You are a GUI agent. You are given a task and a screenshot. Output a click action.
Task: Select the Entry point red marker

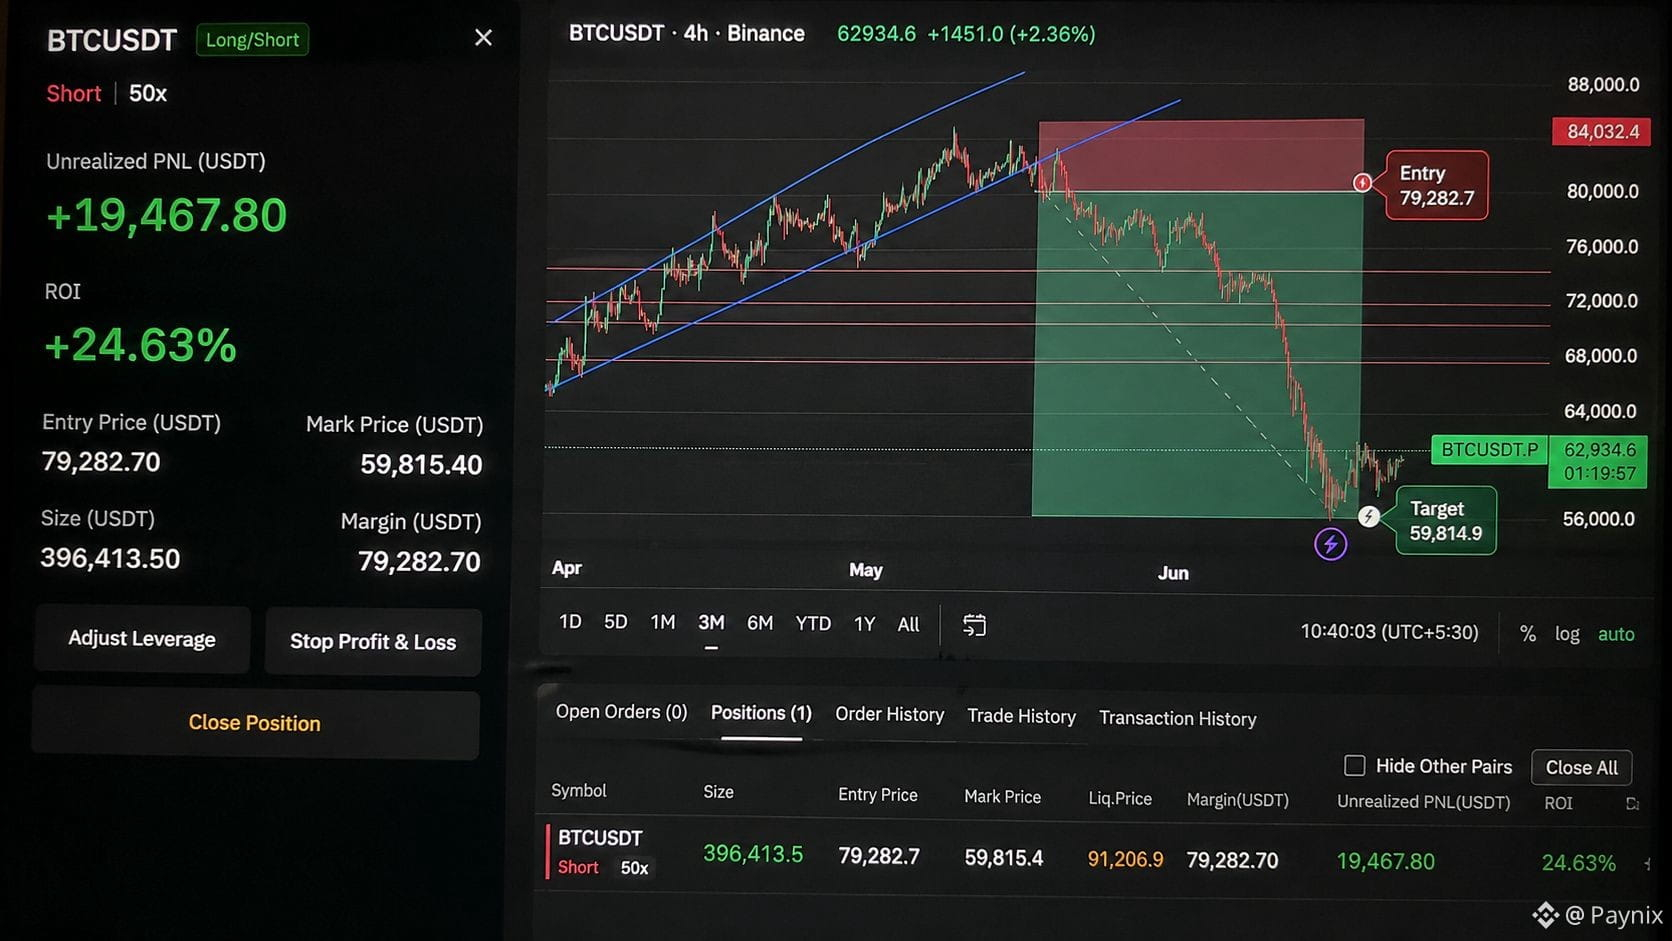[x=1362, y=182]
